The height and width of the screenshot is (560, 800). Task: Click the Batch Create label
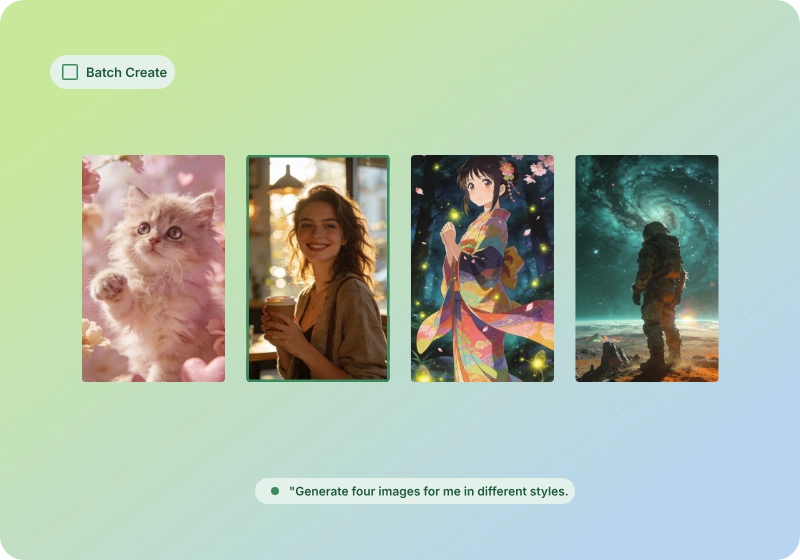click(x=126, y=72)
